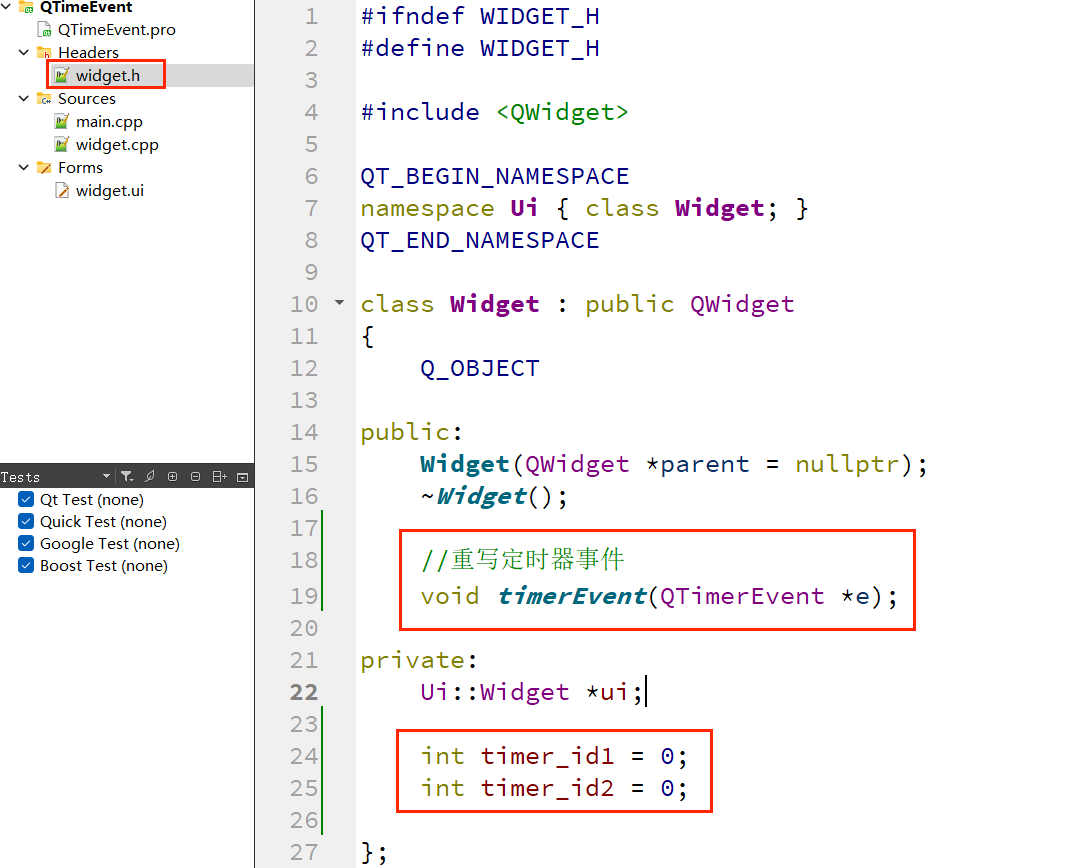Click the ~Widget destructor name
The height and width of the screenshot is (868, 1069).
tap(475, 496)
